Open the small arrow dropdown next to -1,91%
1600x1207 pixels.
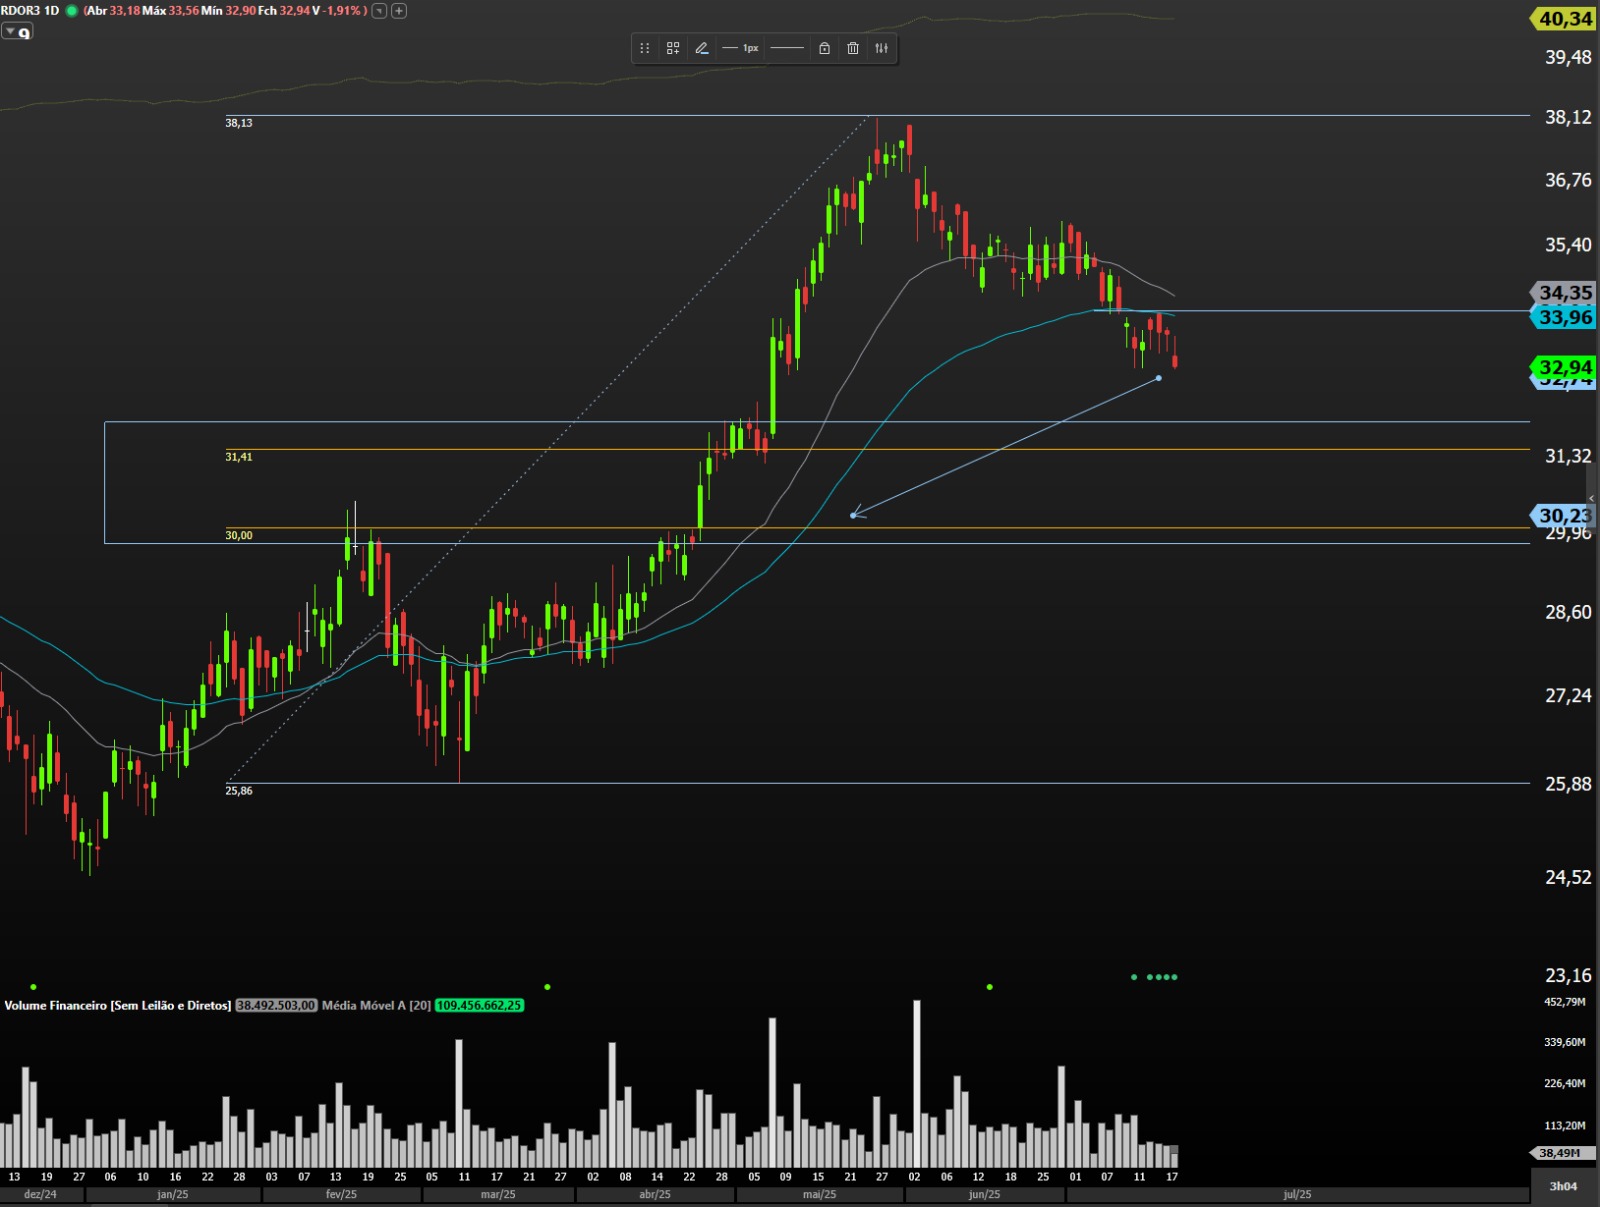(x=380, y=11)
